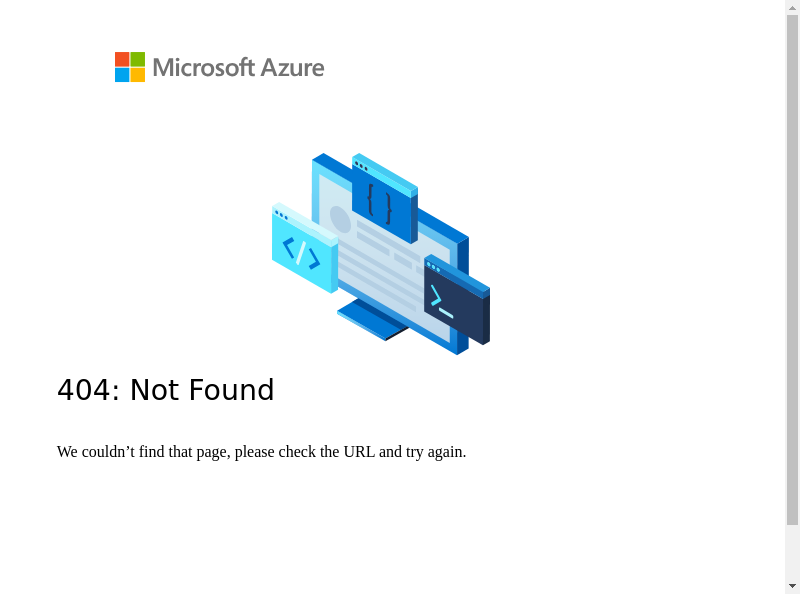Click the vertical scrollbar thumb
The height and width of the screenshot is (600, 800).
click(793, 270)
